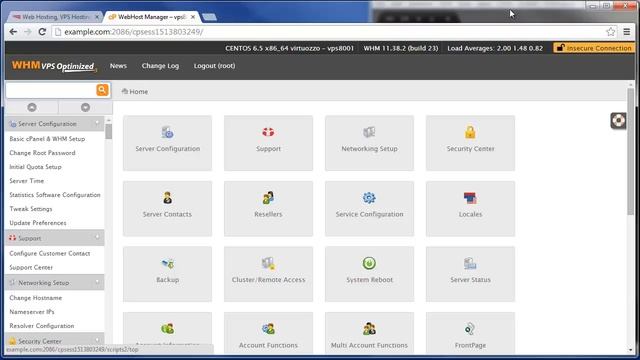
Task: Open the Locales flag icon
Action: coord(470,198)
